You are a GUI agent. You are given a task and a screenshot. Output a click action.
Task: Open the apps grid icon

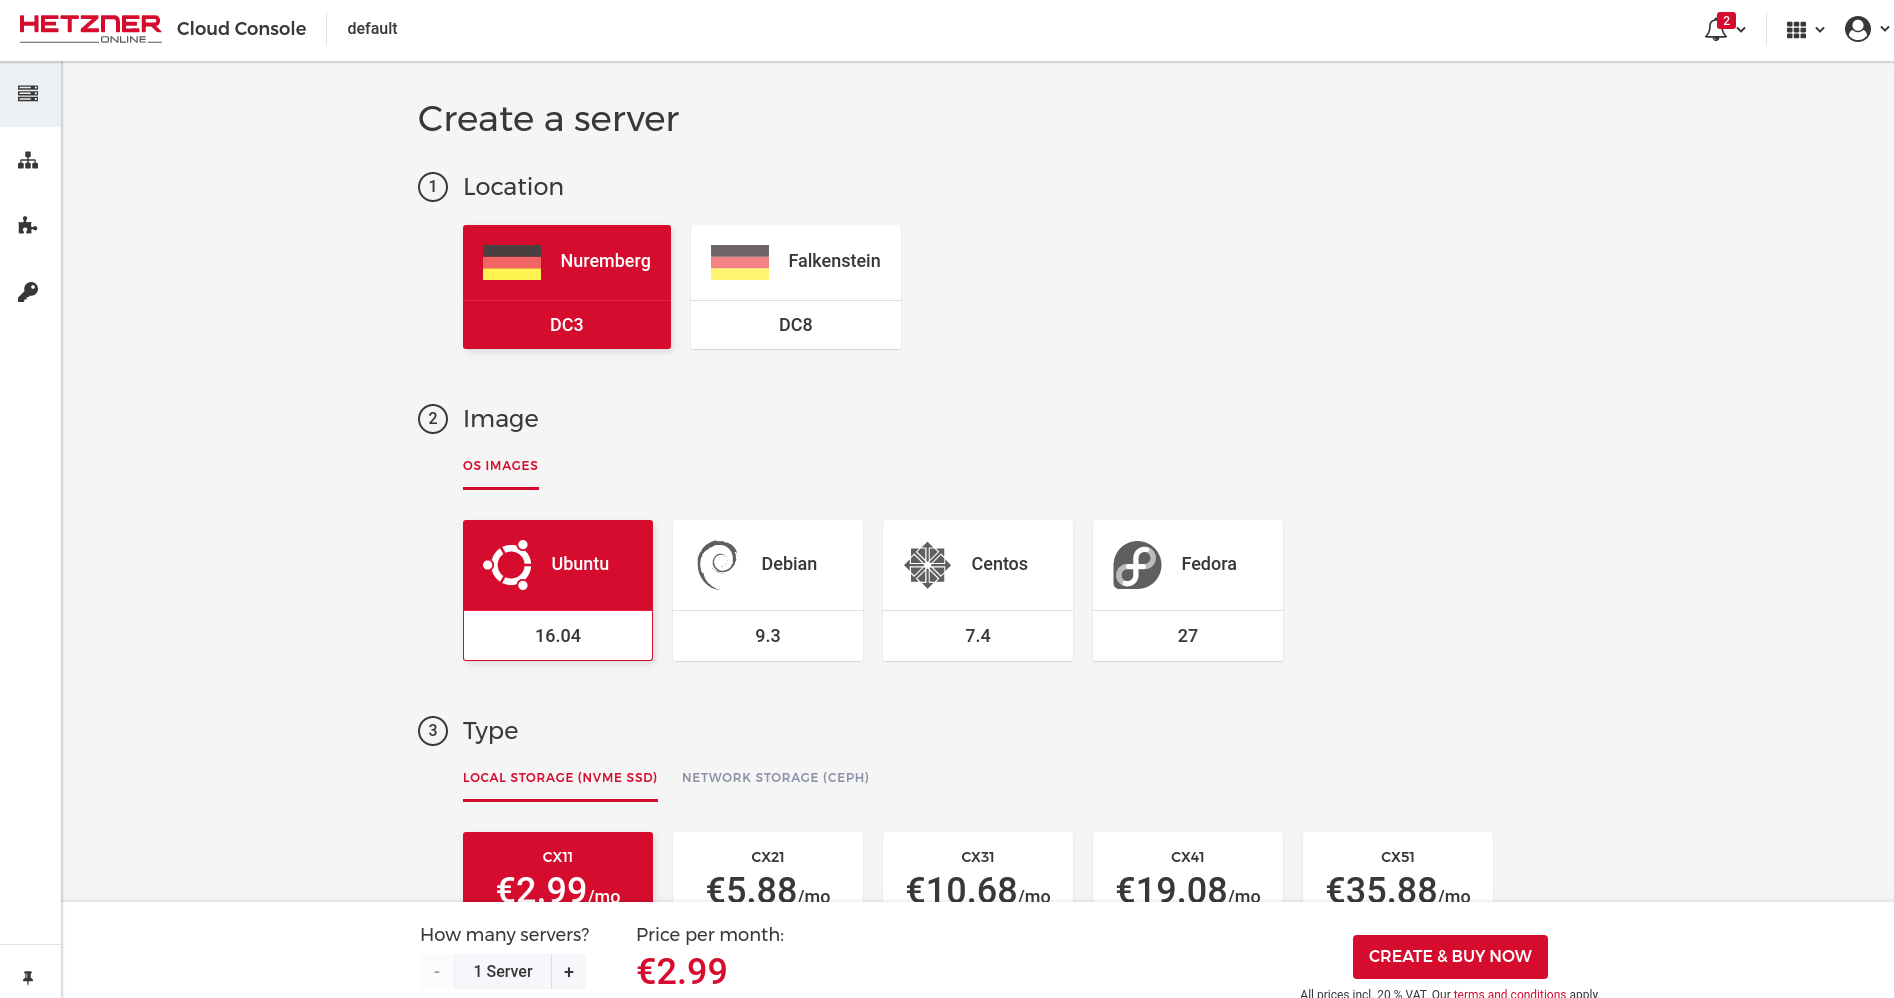tap(1796, 30)
